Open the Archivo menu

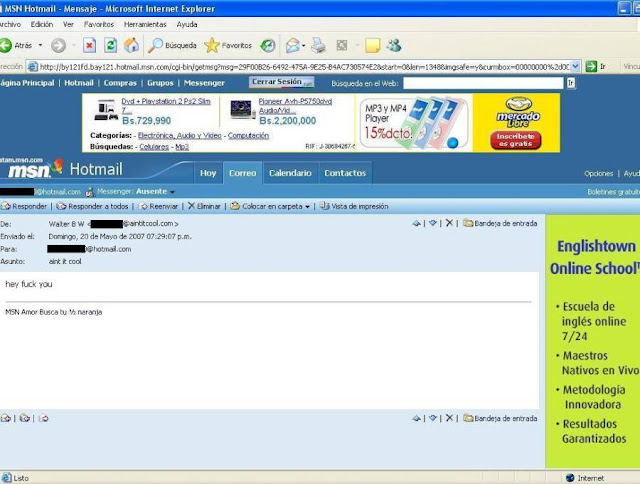point(10,24)
